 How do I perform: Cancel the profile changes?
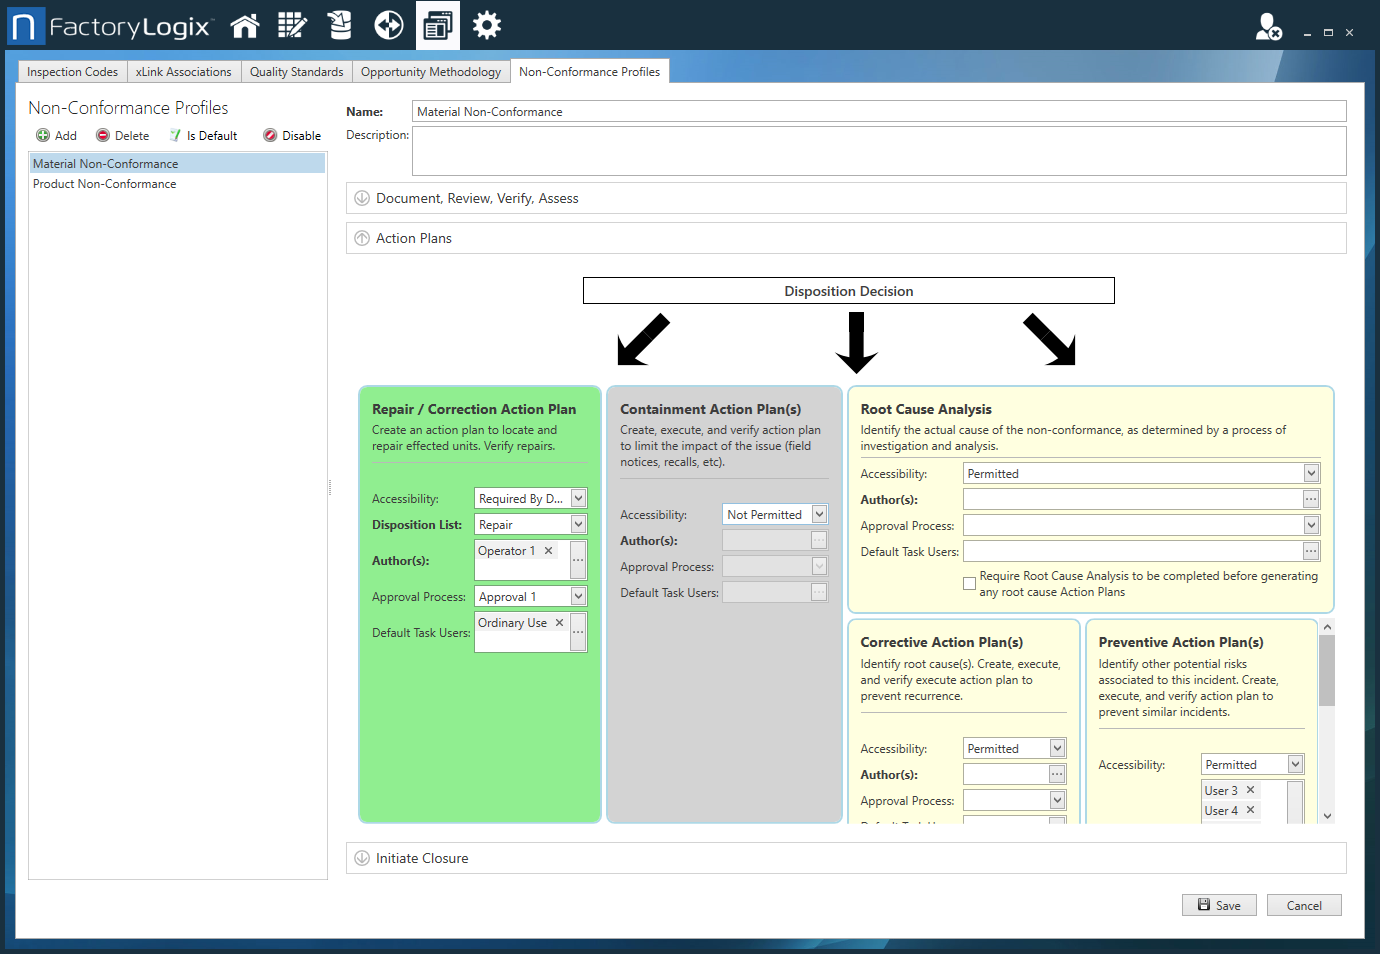pos(1304,904)
